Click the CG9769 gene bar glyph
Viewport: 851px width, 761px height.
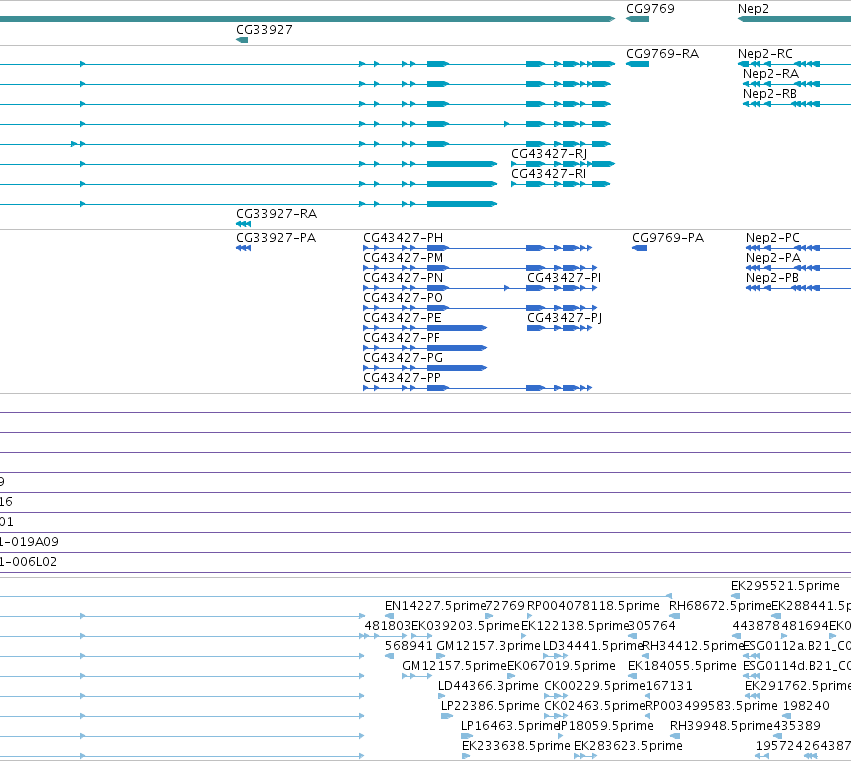(637, 19)
